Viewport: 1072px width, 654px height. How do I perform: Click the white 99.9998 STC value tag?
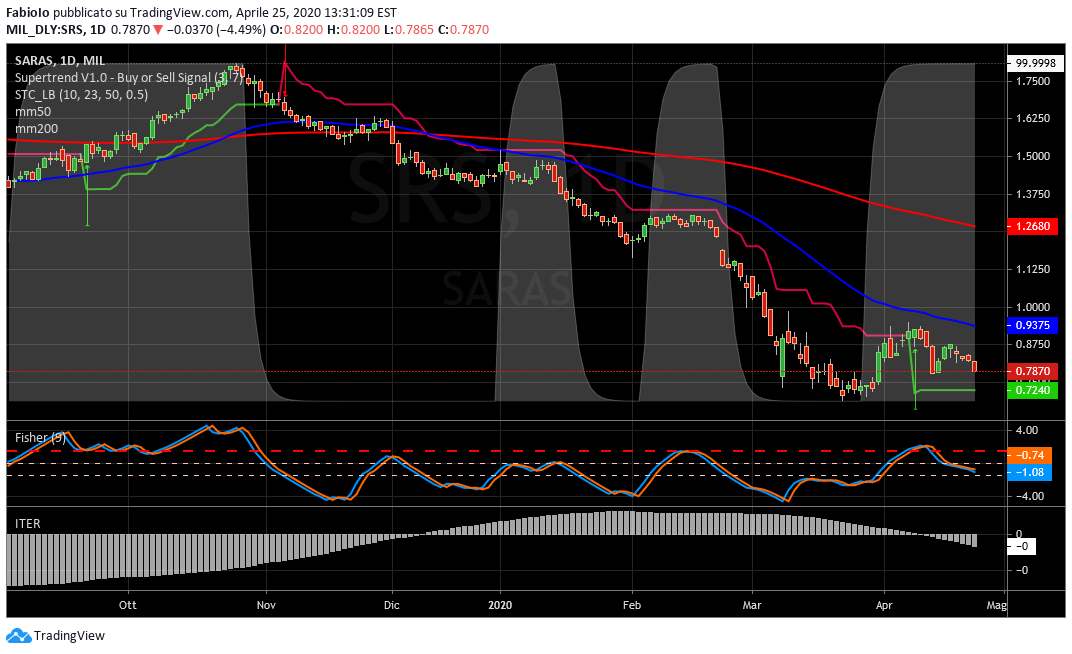[x=1031, y=62]
